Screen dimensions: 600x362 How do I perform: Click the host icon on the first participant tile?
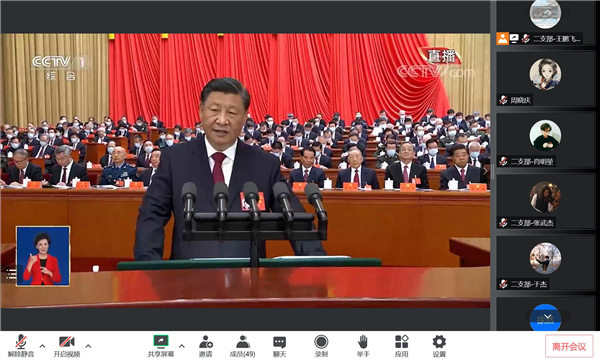(502, 39)
